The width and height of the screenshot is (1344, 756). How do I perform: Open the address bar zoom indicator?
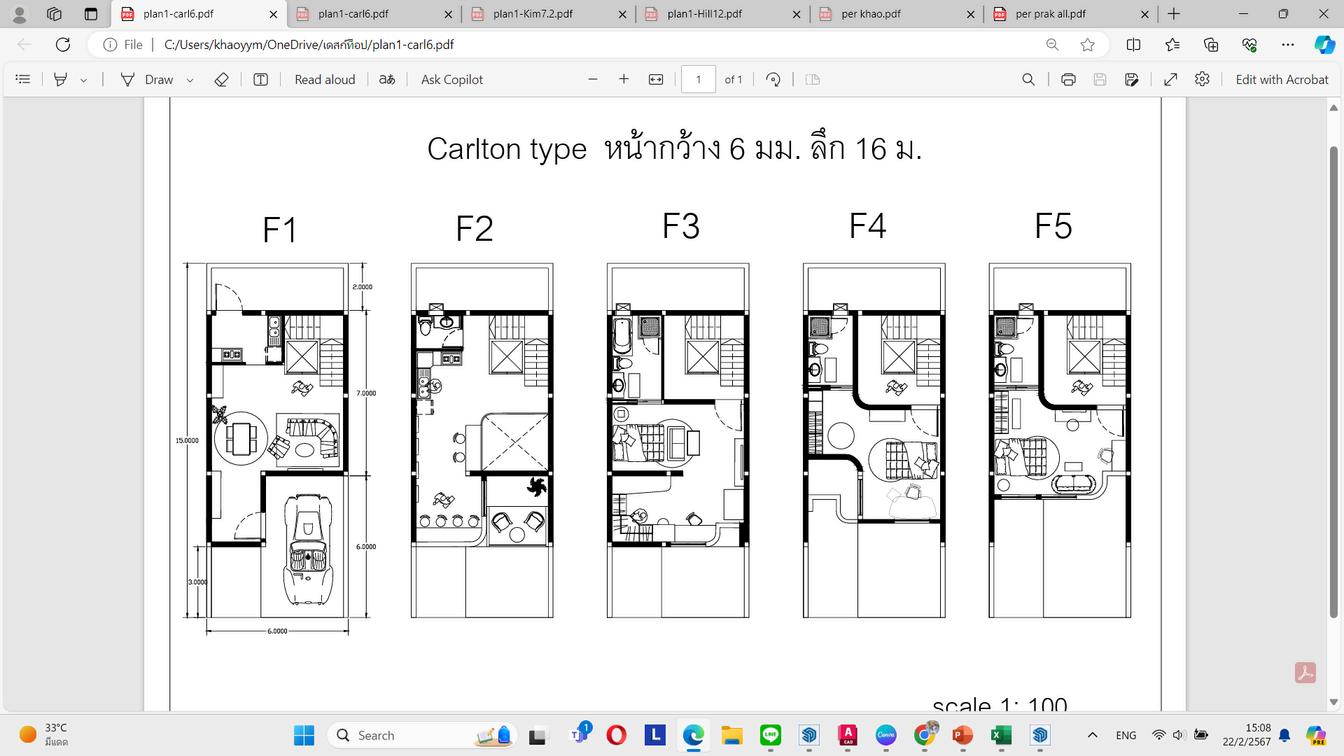tap(1052, 45)
